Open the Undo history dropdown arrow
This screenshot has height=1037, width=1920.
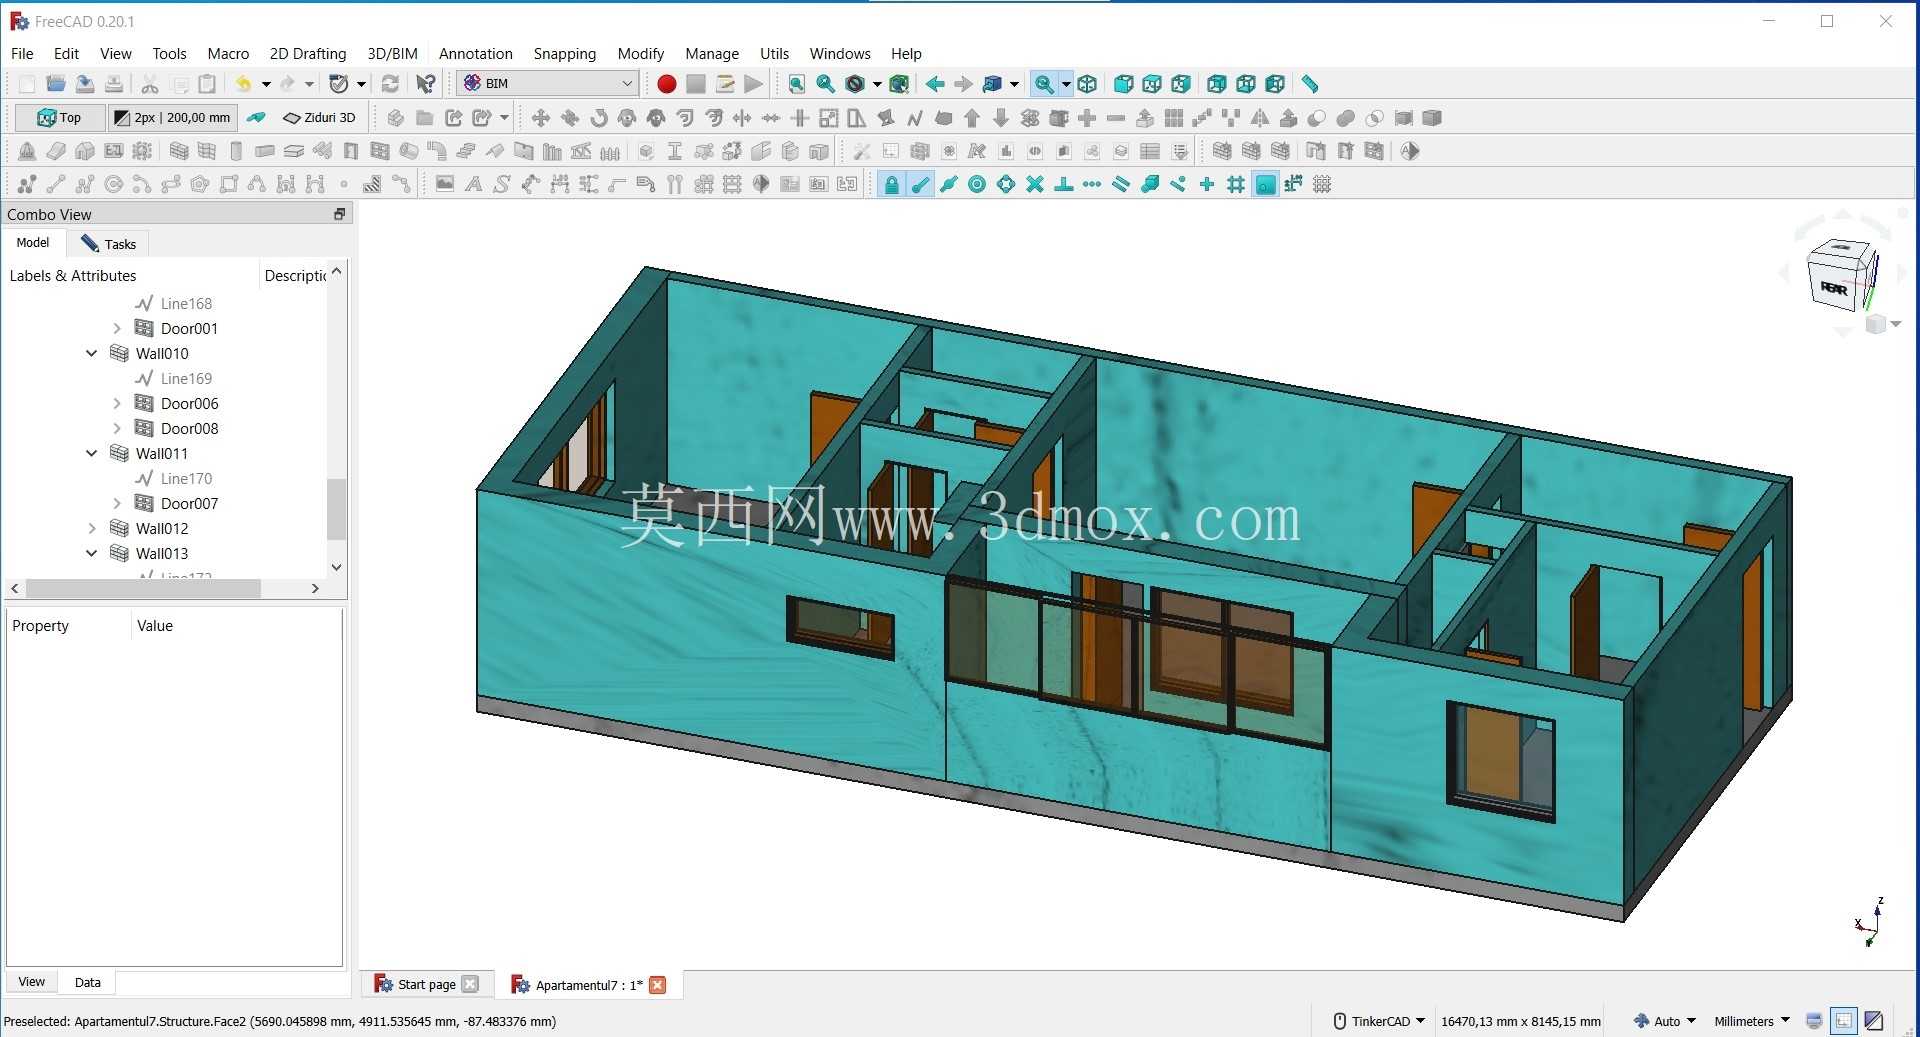[x=266, y=84]
